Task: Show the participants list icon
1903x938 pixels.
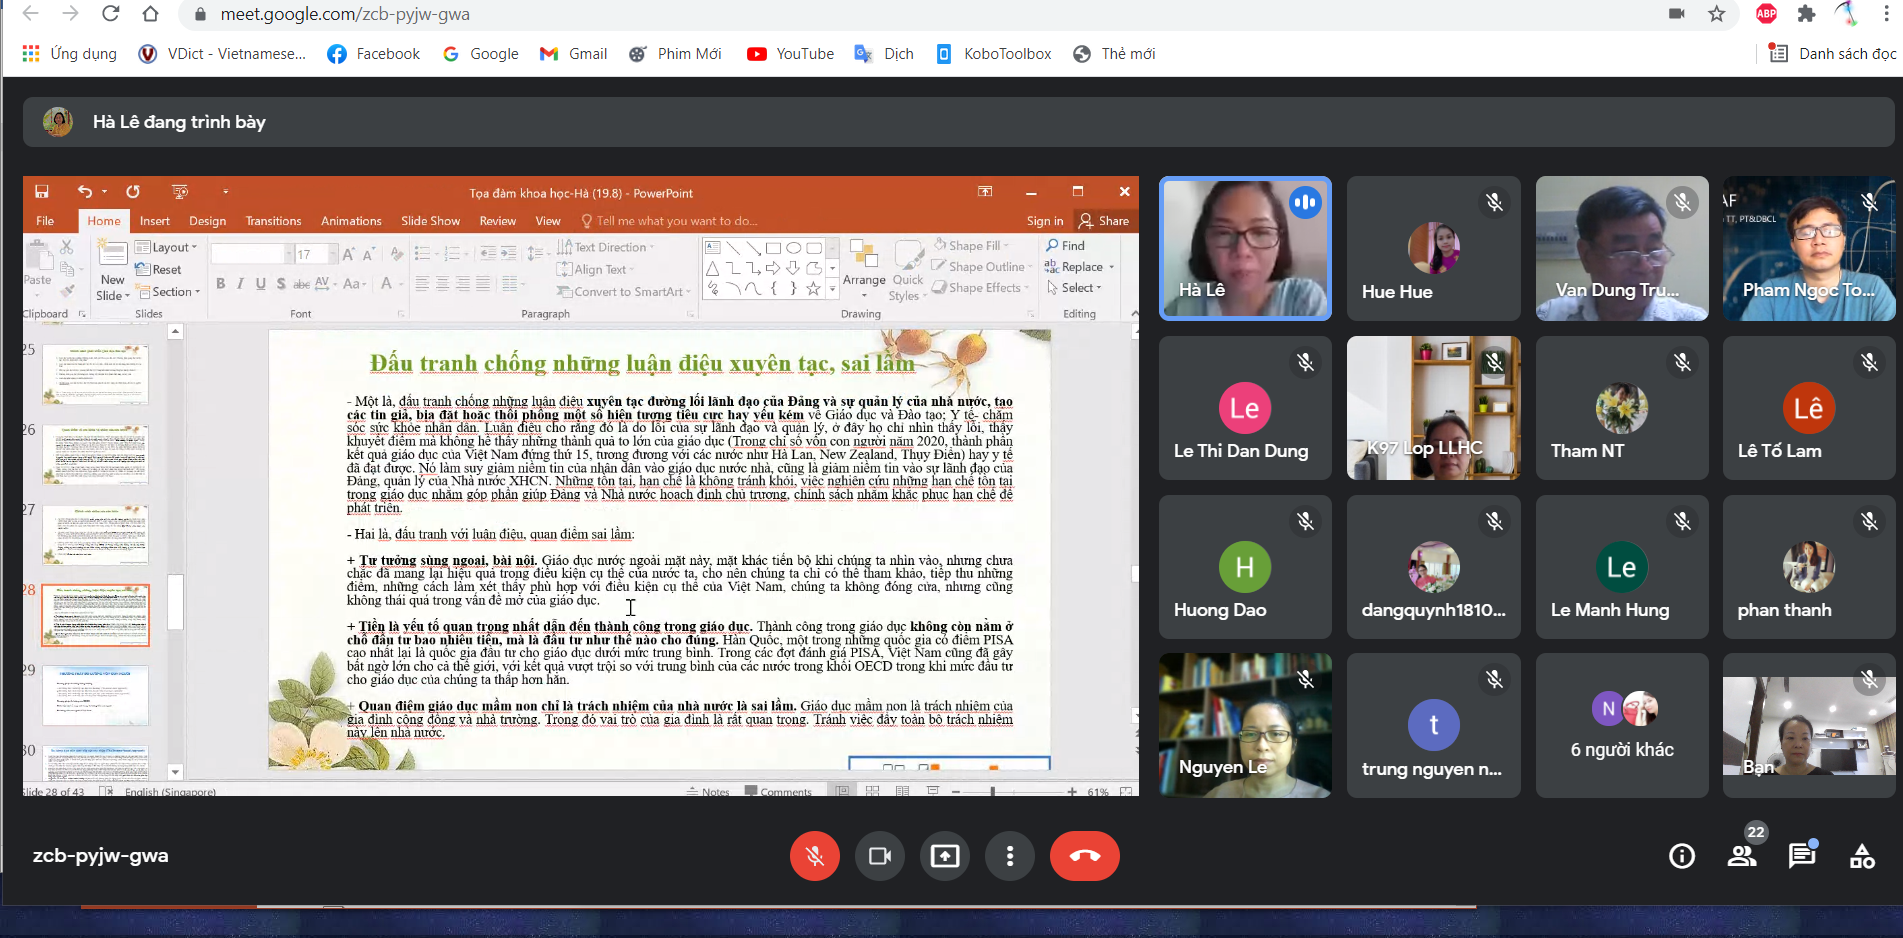Action: (x=1742, y=856)
